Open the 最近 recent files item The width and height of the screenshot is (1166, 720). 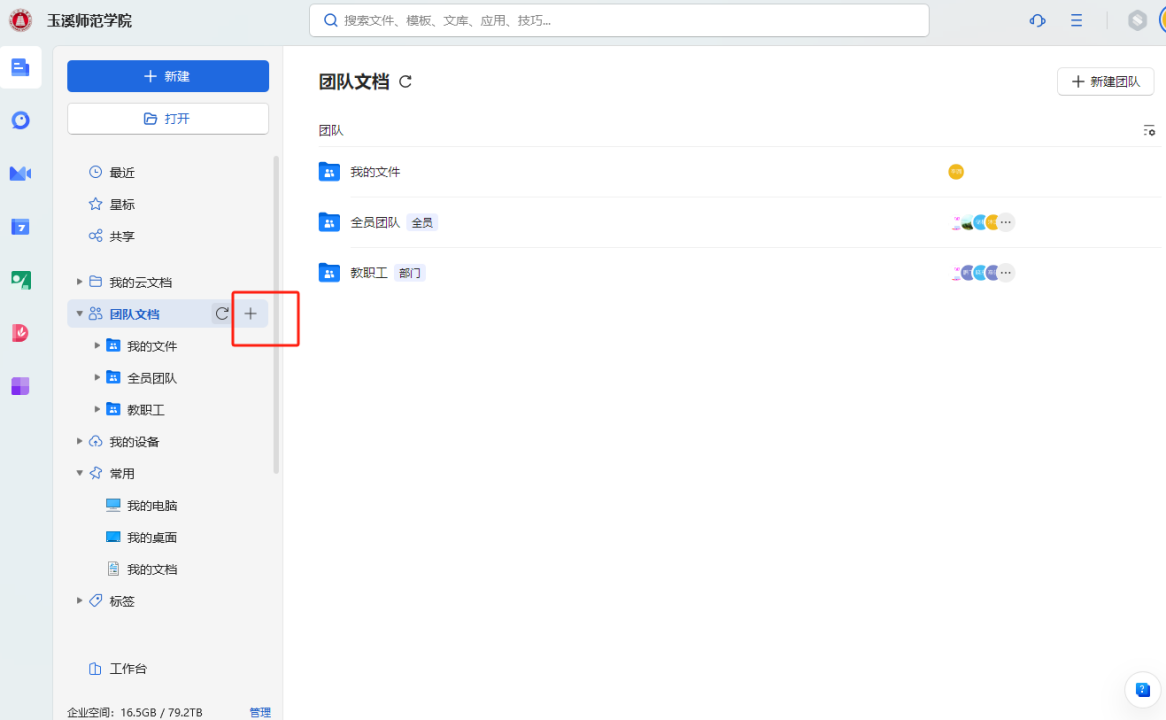[x=122, y=173]
